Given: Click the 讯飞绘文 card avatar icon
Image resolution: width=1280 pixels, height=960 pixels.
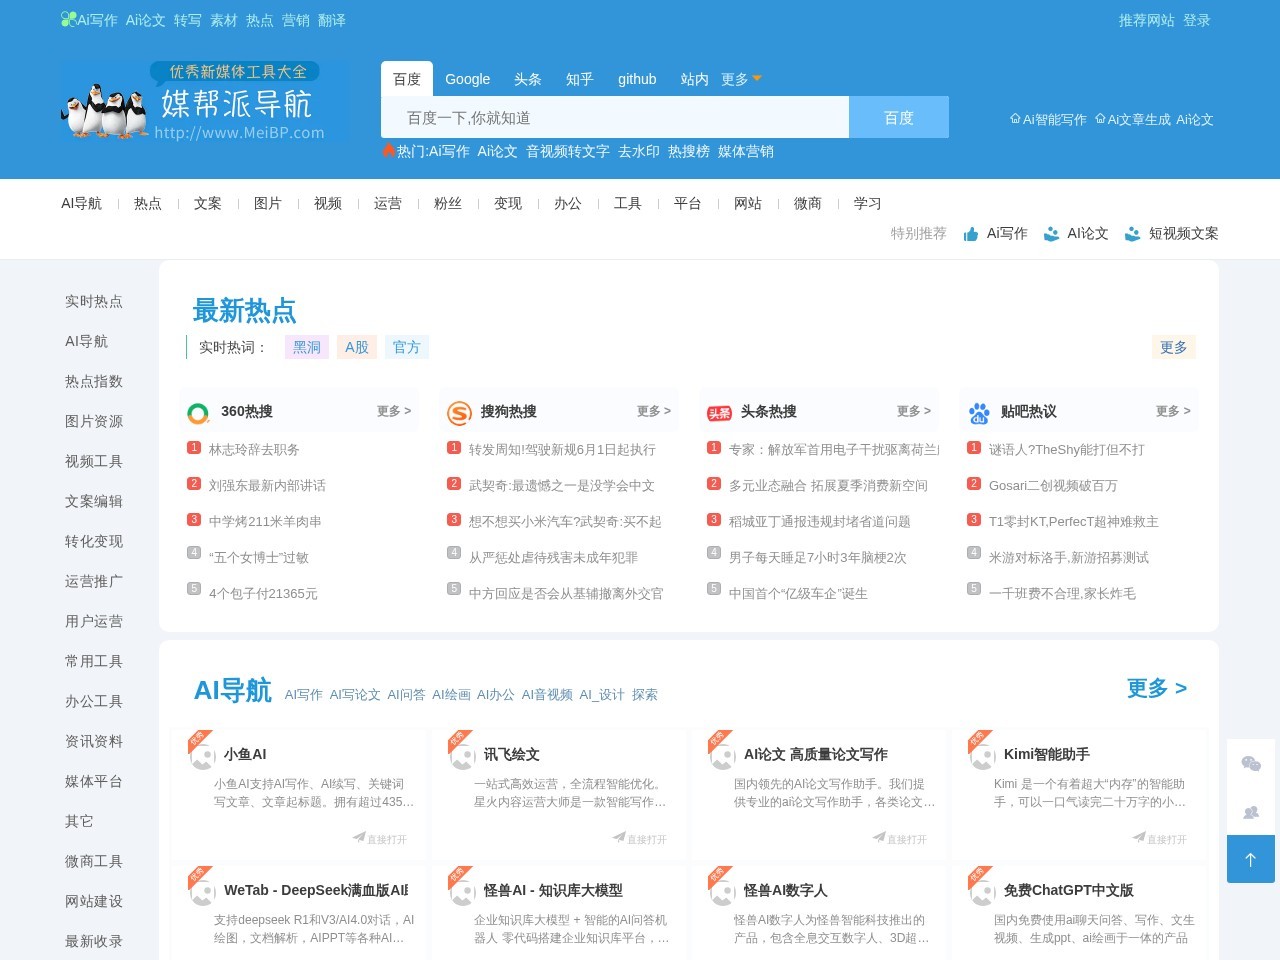Looking at the screenshot, I should click(x=463, y=755).
